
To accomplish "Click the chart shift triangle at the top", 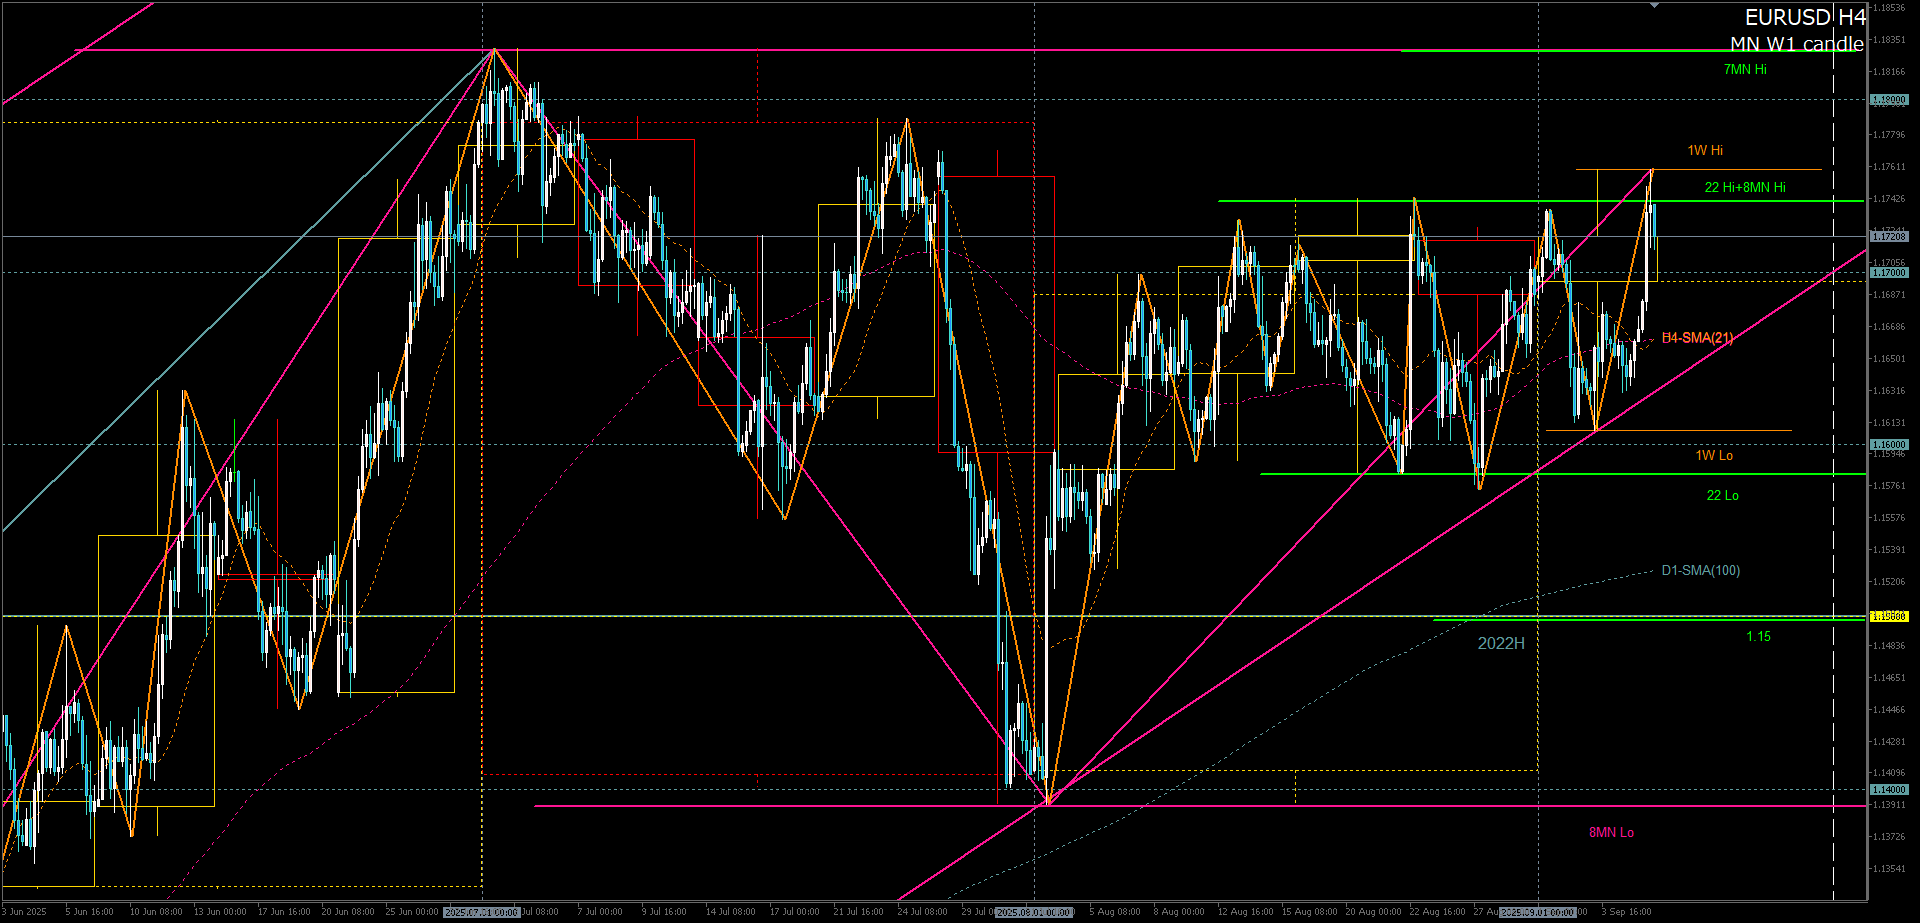I will [1654, 6].
